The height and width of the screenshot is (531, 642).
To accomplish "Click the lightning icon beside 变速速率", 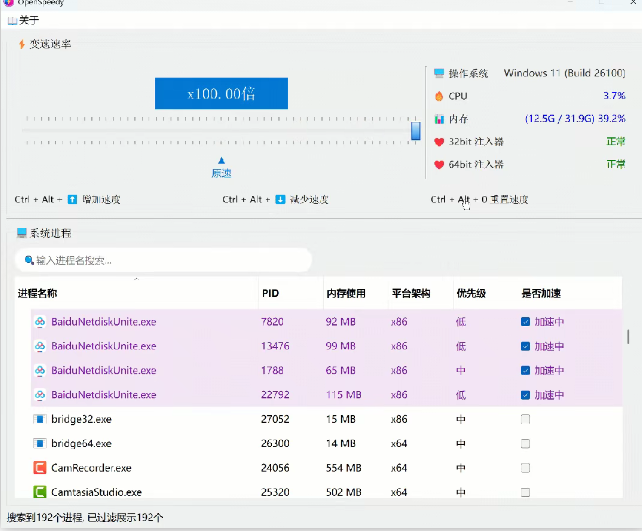I will tap(22, 44).
